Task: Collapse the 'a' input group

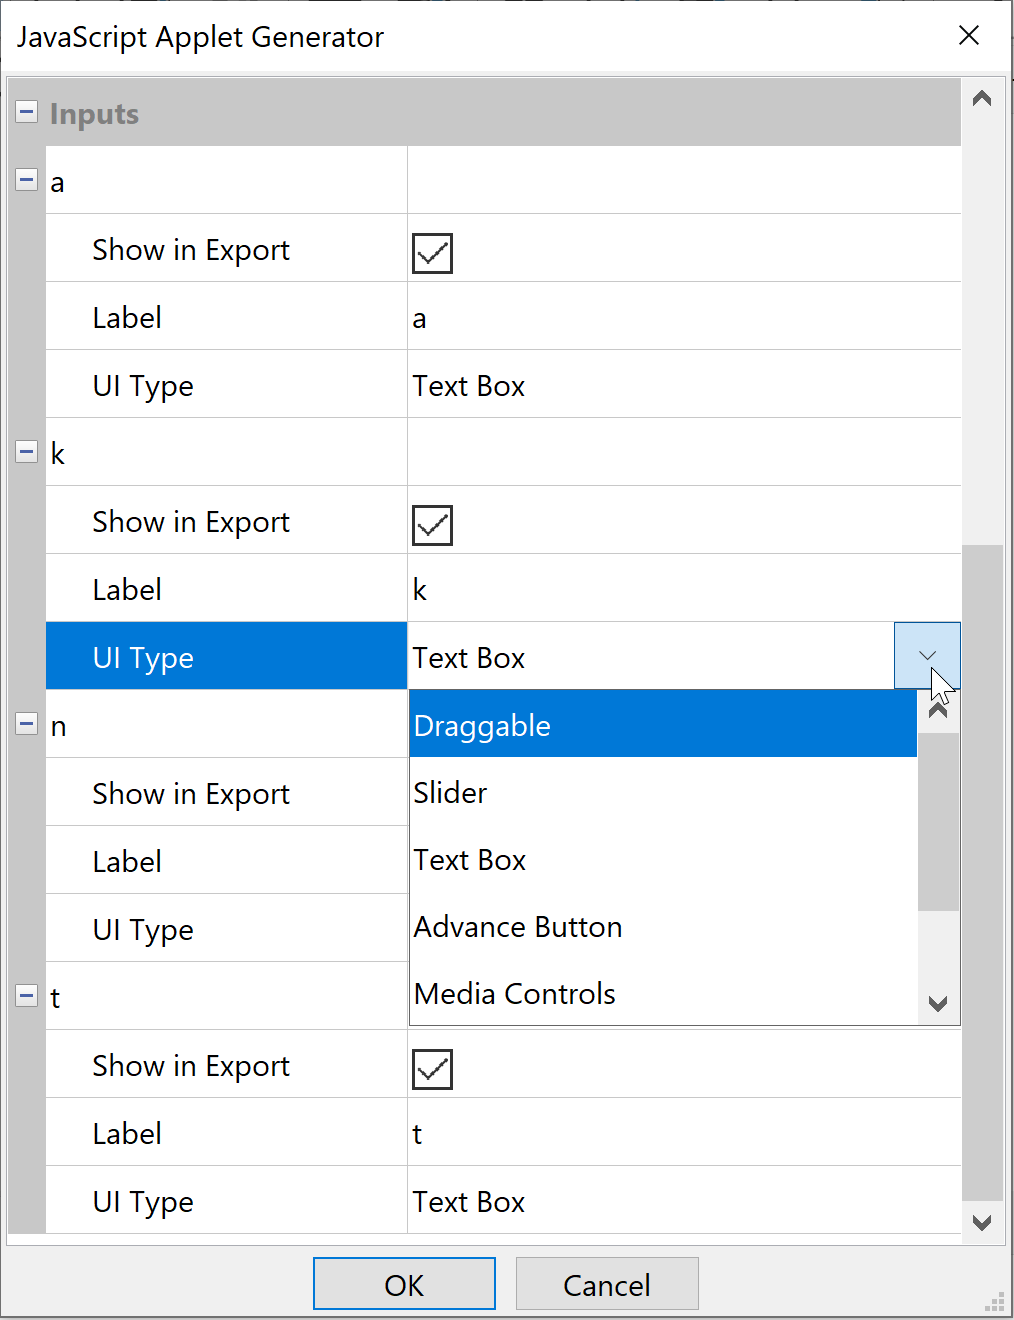Action: click(x=27, y=181)
